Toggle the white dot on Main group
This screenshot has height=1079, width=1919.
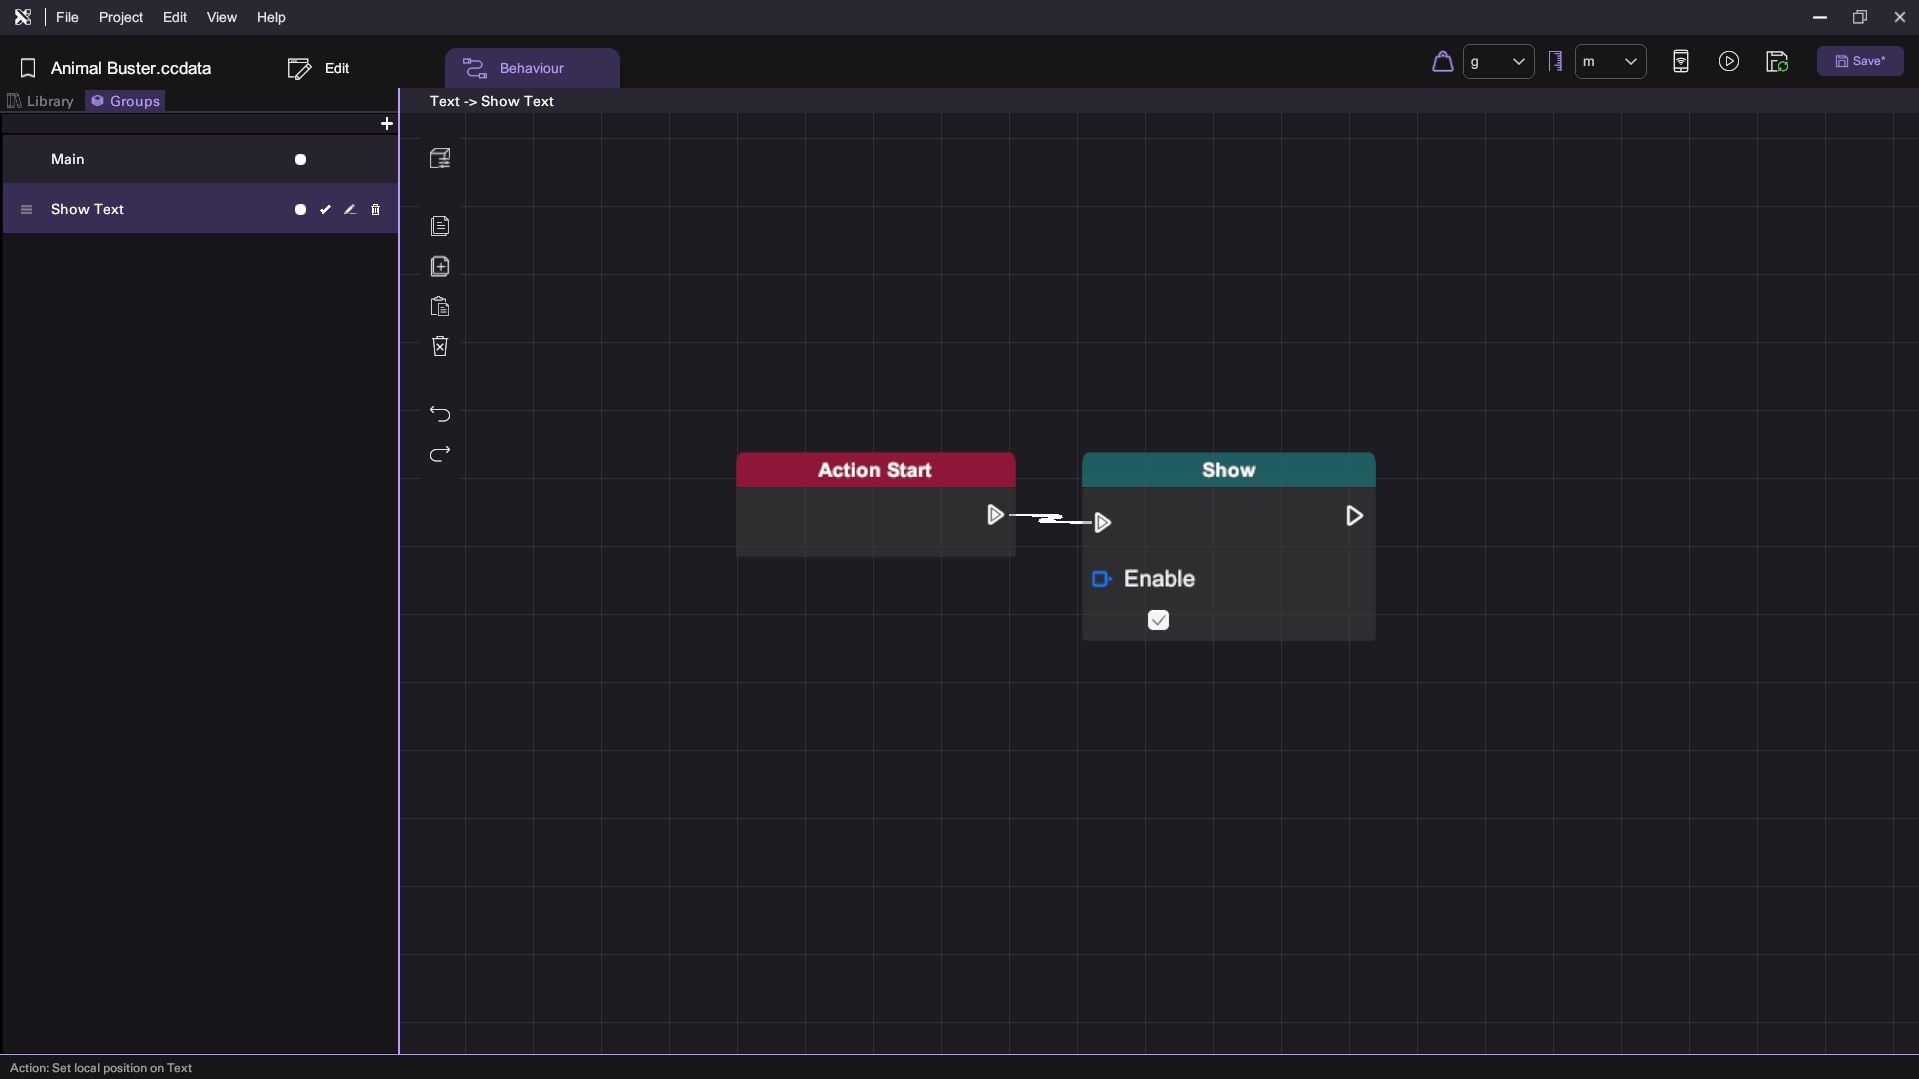(300, 160)
